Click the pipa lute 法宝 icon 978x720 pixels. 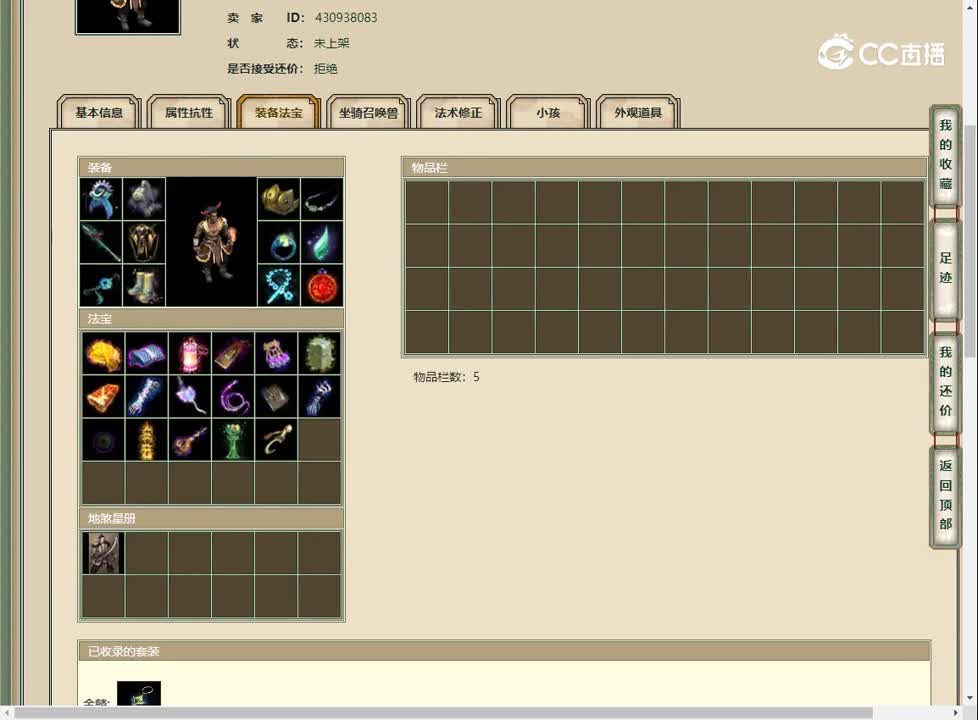tap(190, 440)
